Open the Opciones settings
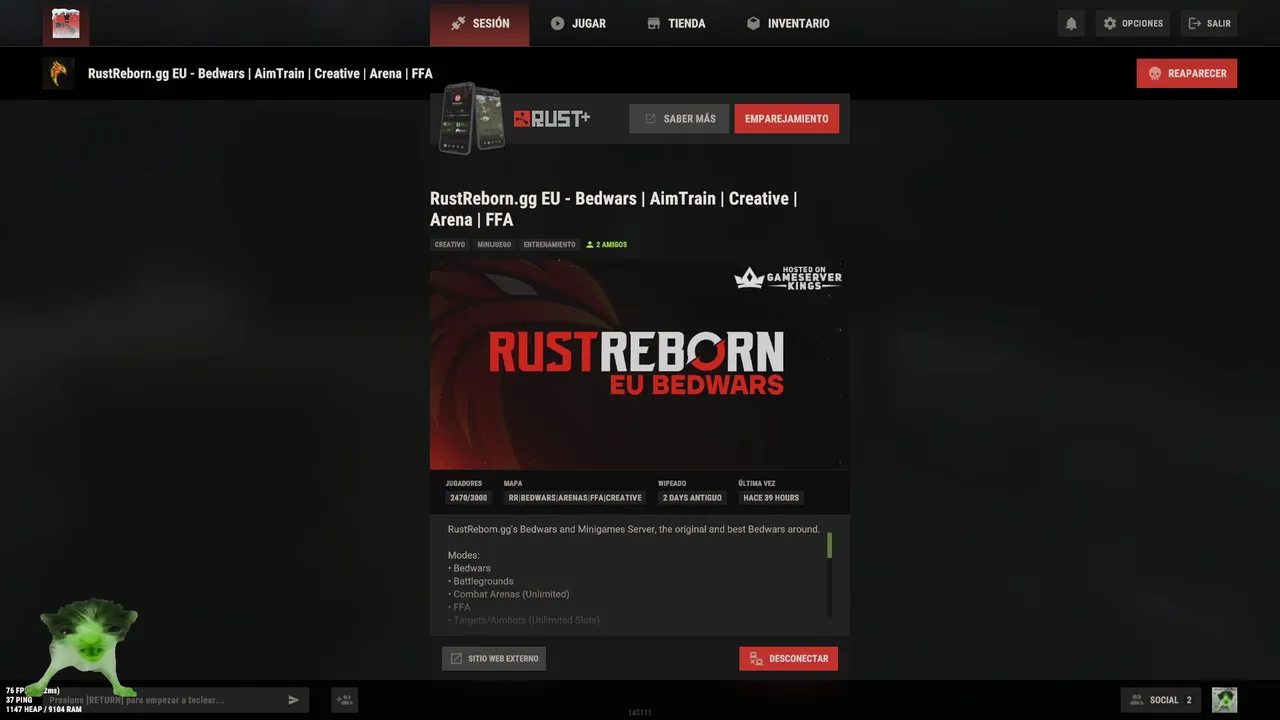 coord(1133,23)
